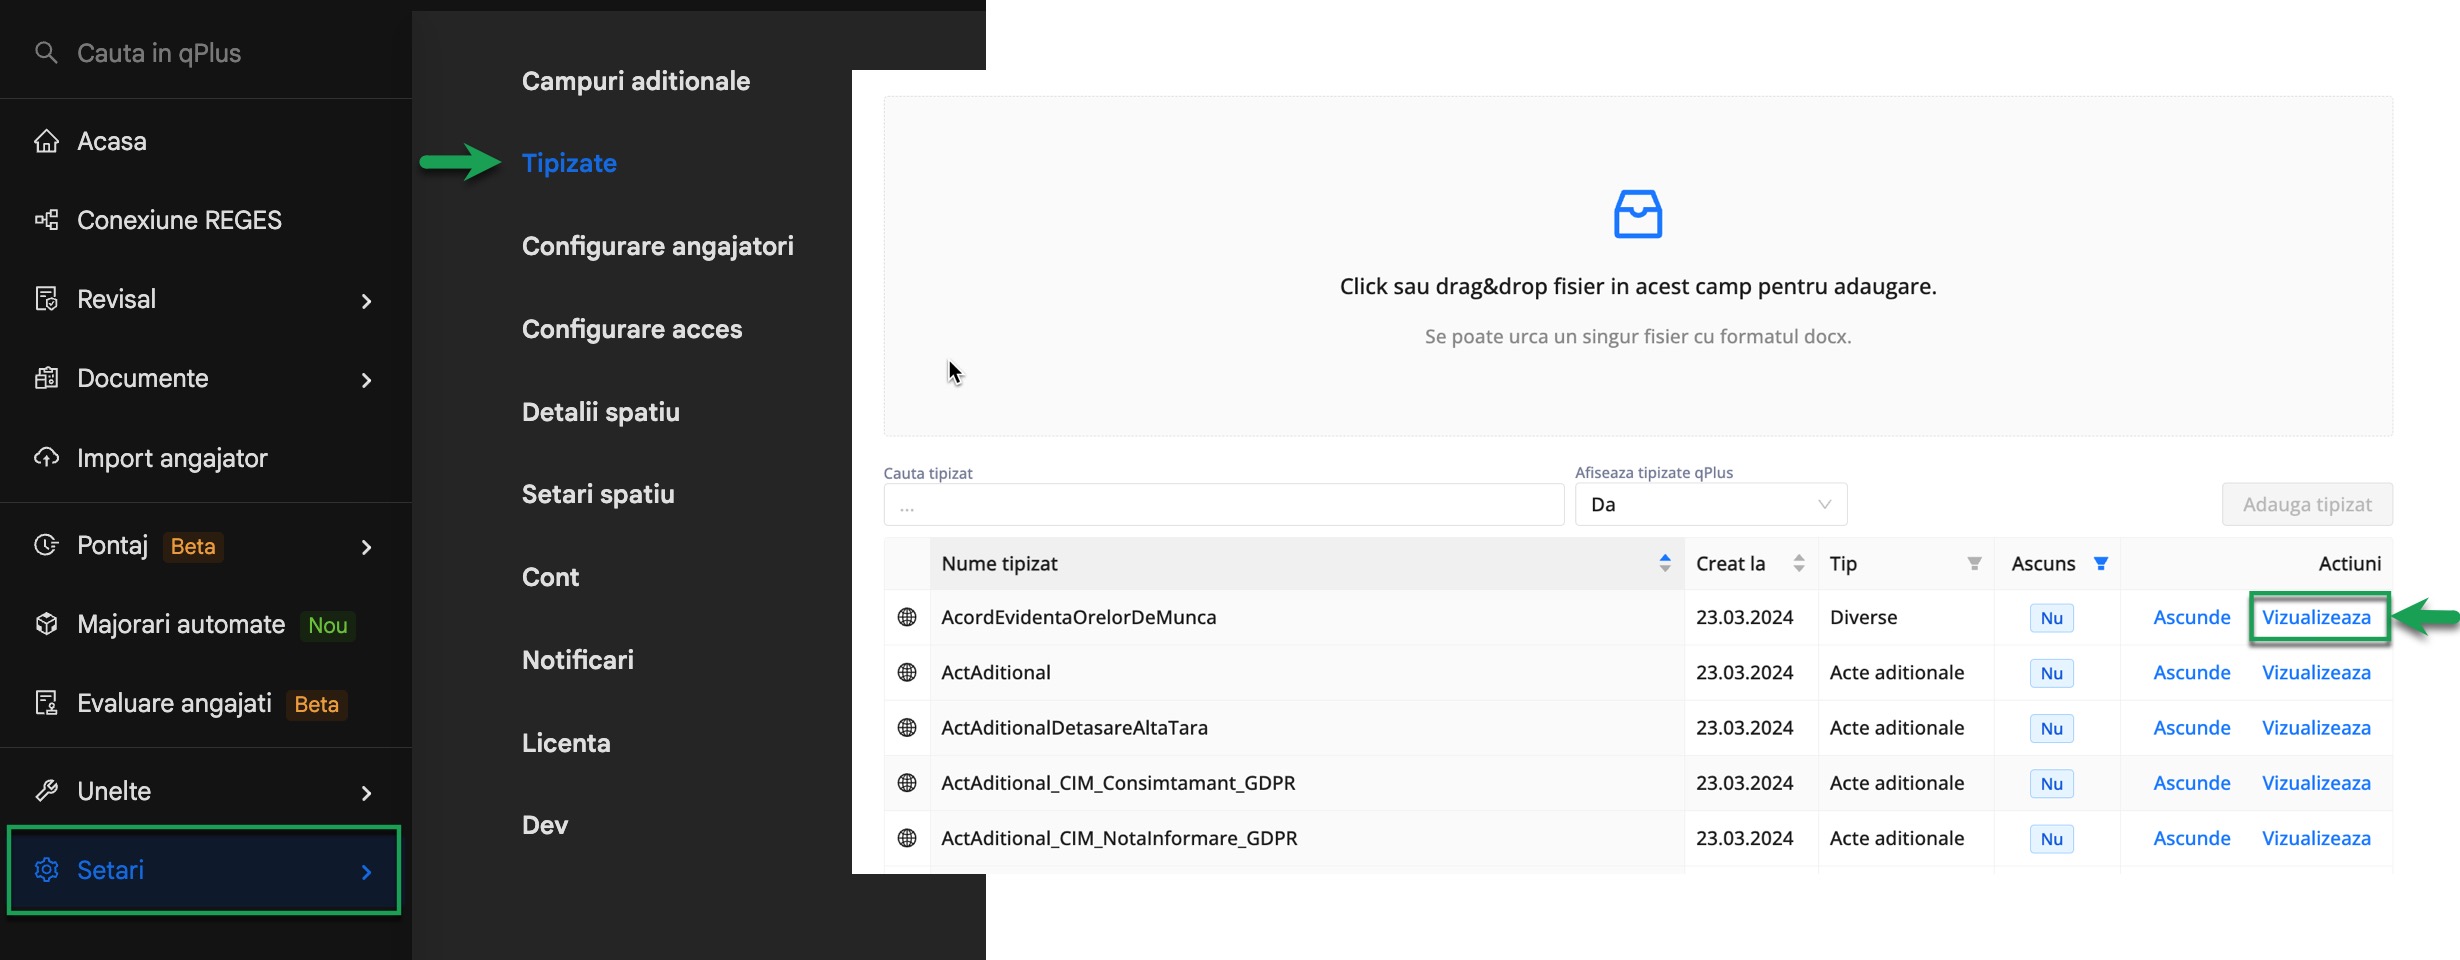Click the Documente icon in sidebar
The height and width of the screenshot is (960, 2460).
(x=46, y=378)
